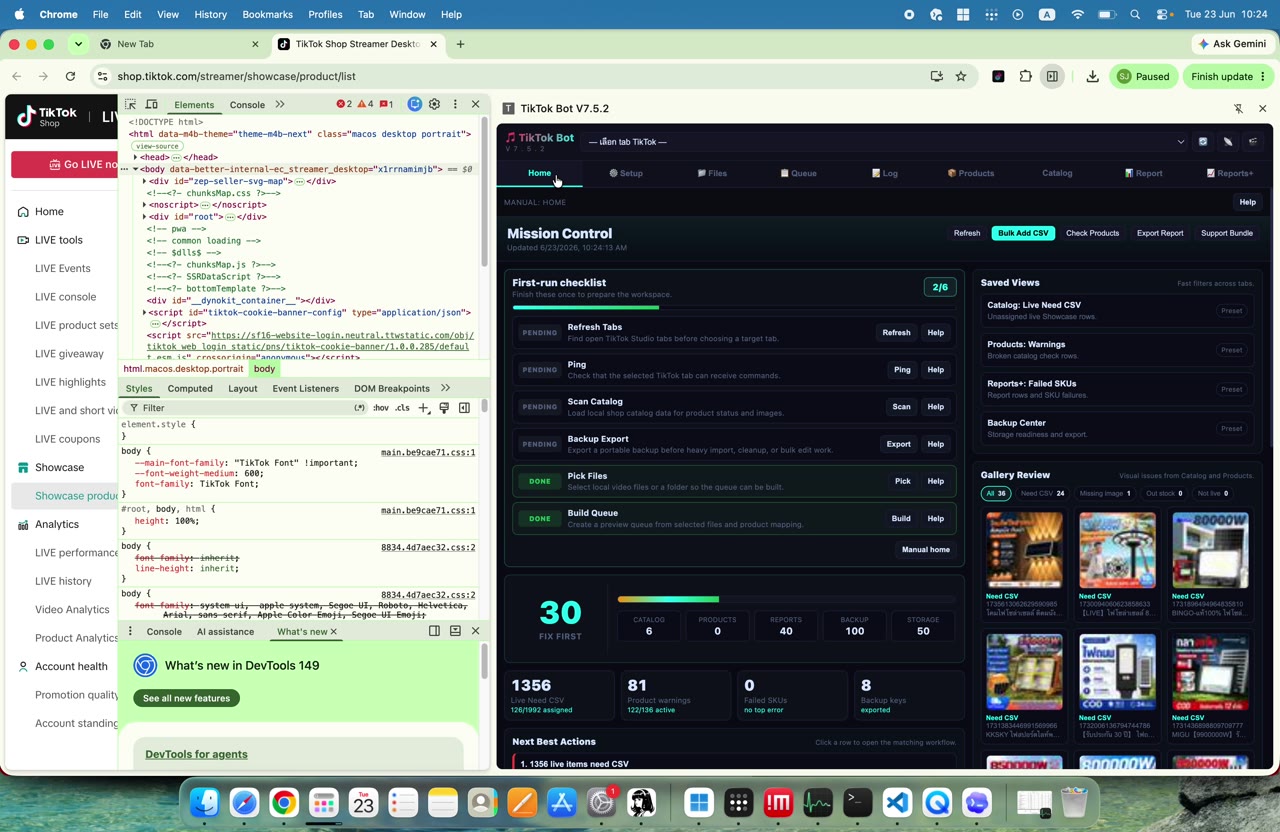Click the Bulk Add CSV button

pos(1023,233)
